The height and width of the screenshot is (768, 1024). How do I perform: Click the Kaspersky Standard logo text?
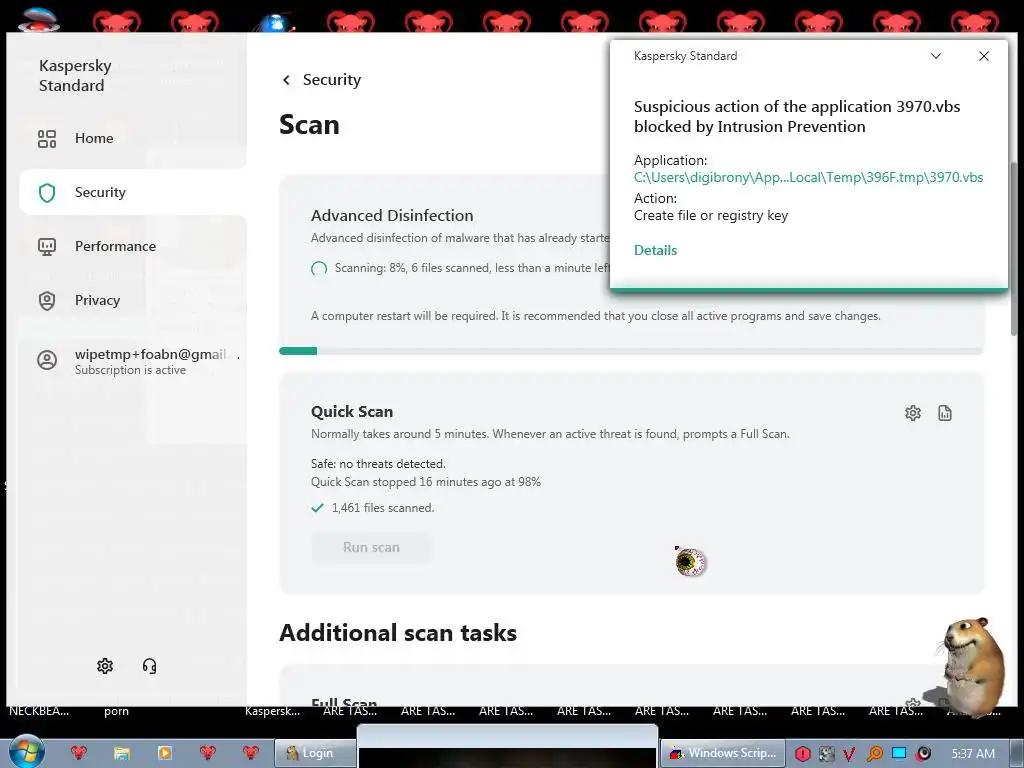pos(75,76)
